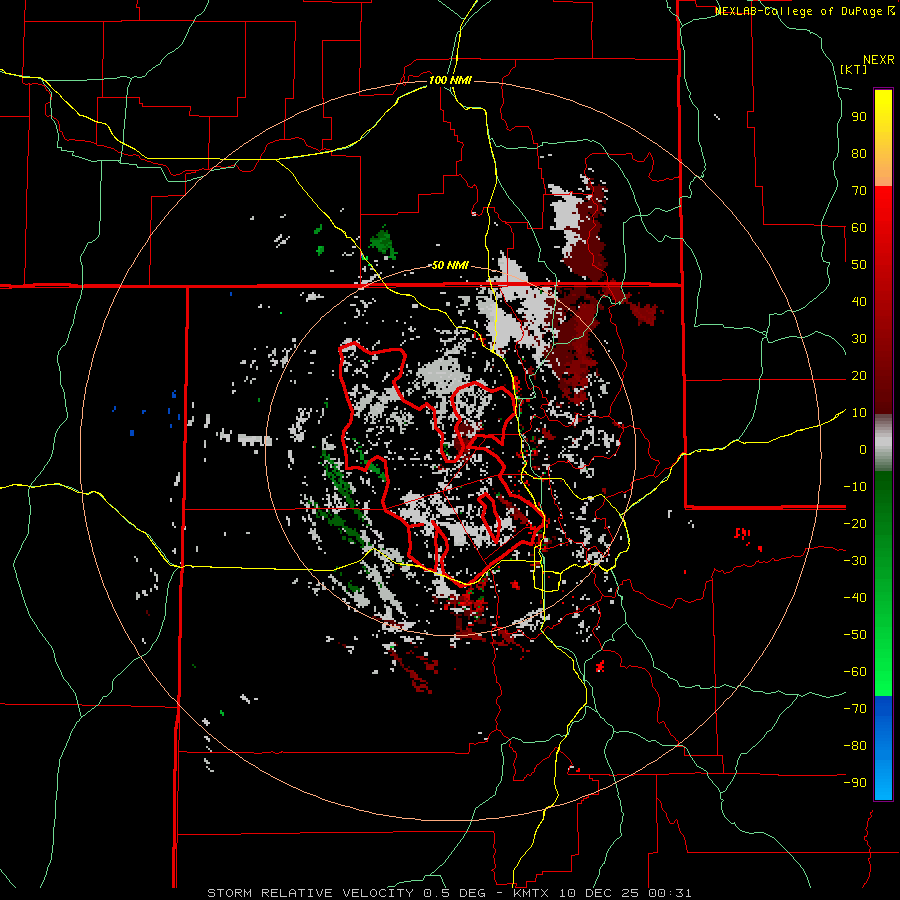Select the -40 scale value
Image resolution: width=900 pixels, height=900 pixels.
855,598
